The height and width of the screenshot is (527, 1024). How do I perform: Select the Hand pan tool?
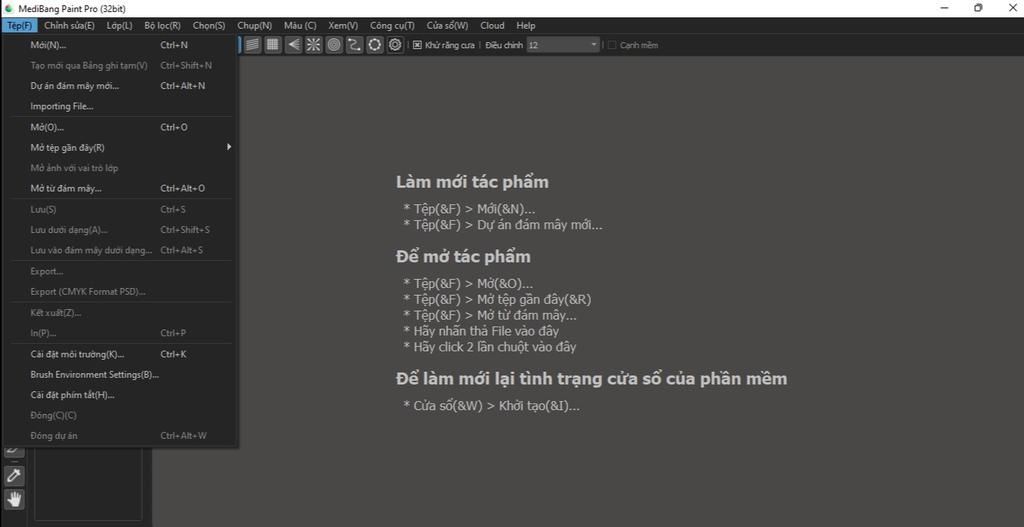pyautogui.click(x=14, y=500)
